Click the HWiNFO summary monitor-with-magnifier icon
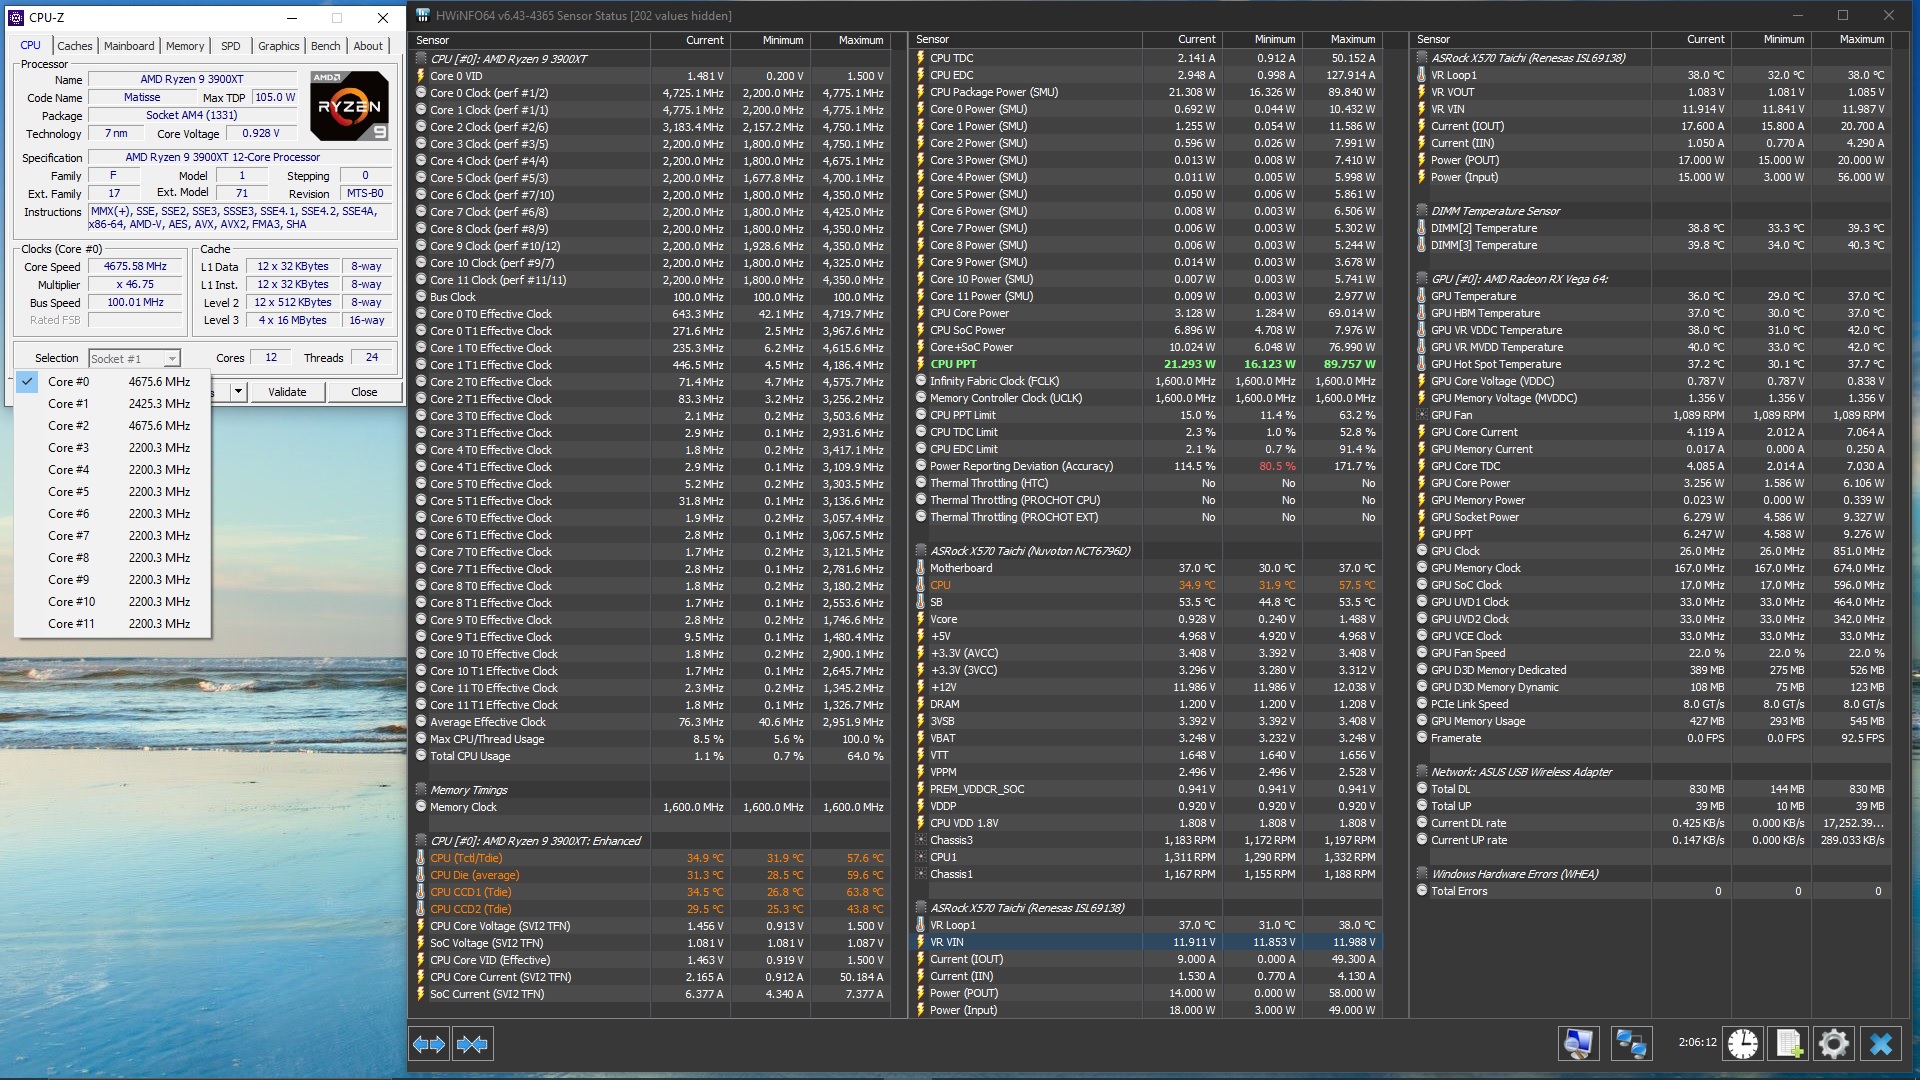Viewport: 1920px width, 1080px height. [x=1578, y=1044]
